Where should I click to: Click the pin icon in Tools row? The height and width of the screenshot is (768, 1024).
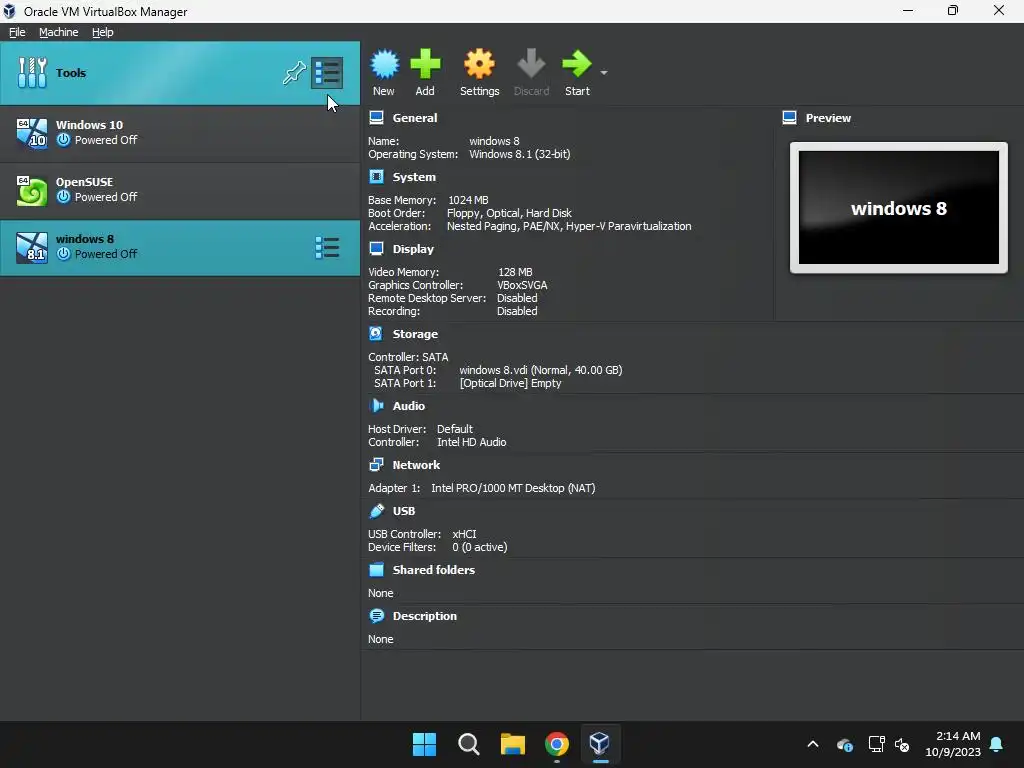pos(294,72)
